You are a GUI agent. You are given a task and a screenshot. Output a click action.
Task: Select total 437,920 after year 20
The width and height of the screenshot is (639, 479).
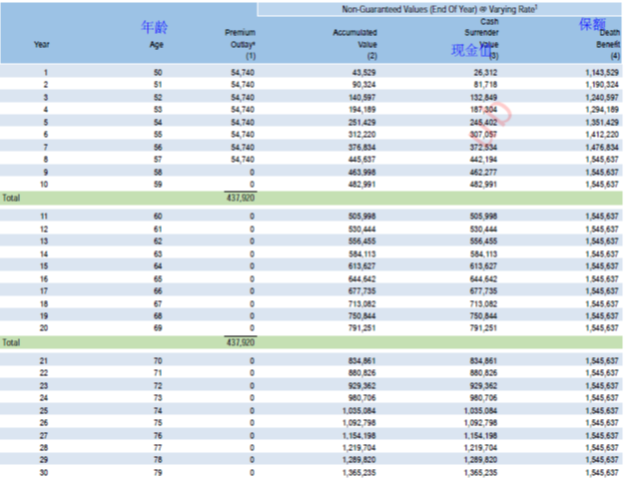point(241,342)
